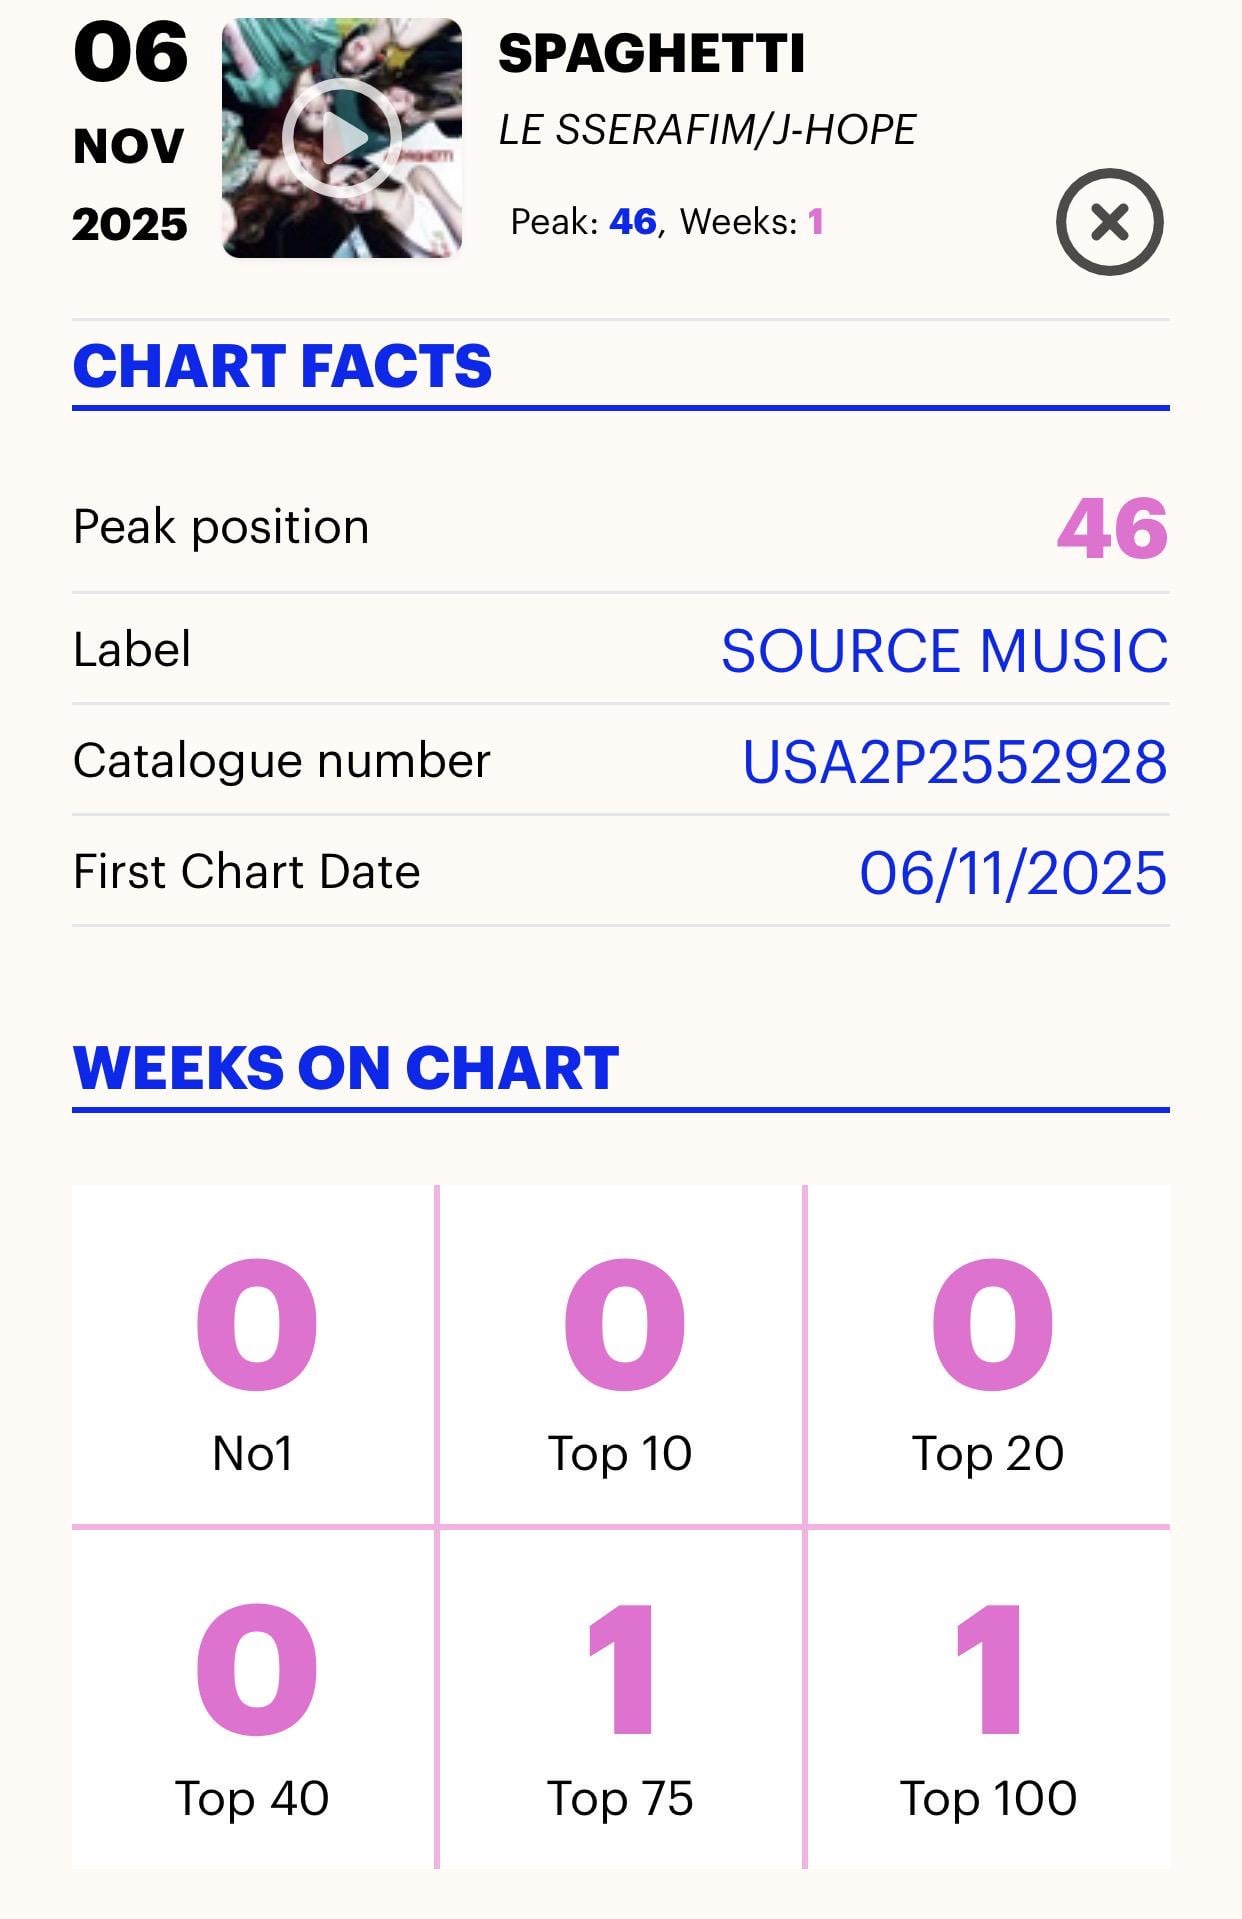Click the No1 weeks tile
This screenshot has width=1242, height=1919.
(x=254, y=1357)
